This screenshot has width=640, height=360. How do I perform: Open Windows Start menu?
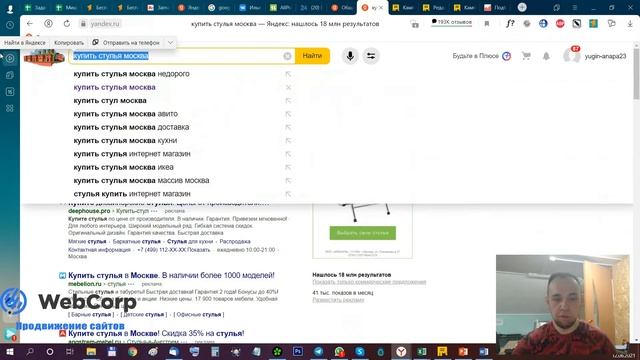[x=9, y=351]
